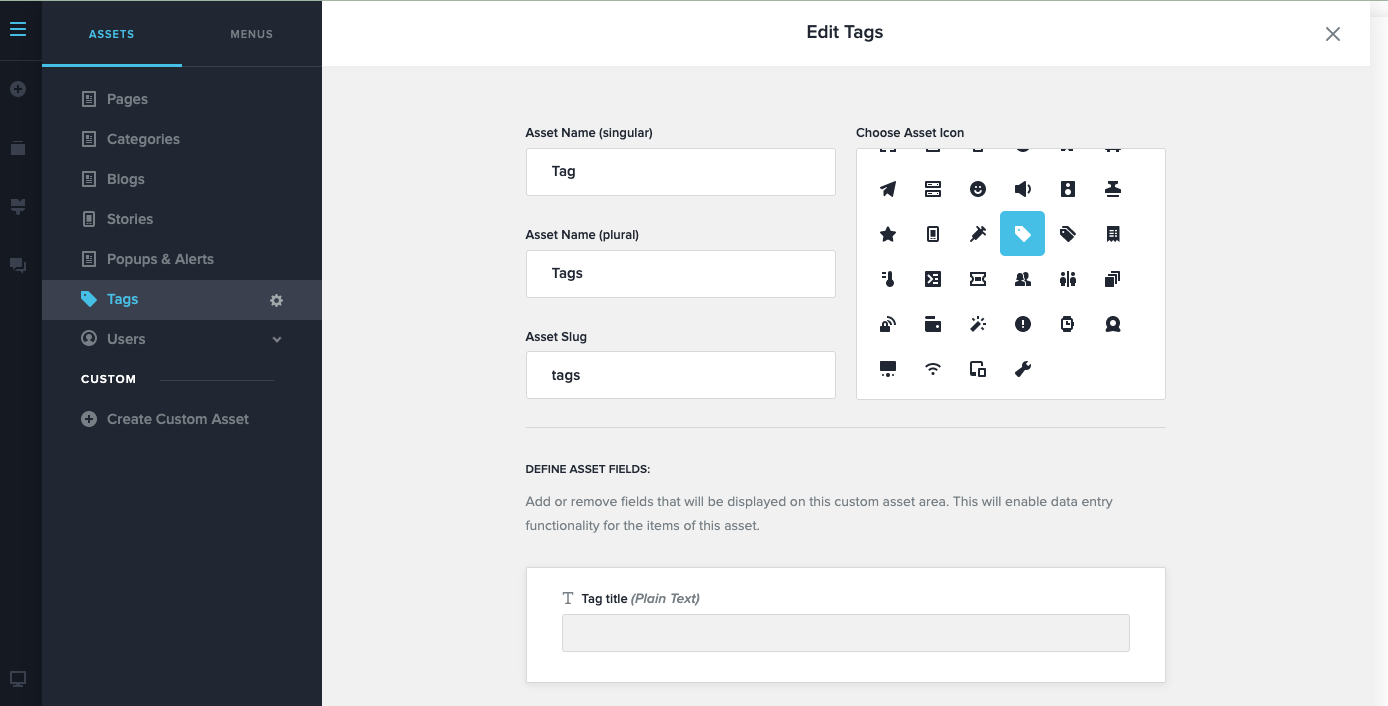Select the highlighted single tag icon
This screenshot has height=706, width=1388.
click(1023, 234)
